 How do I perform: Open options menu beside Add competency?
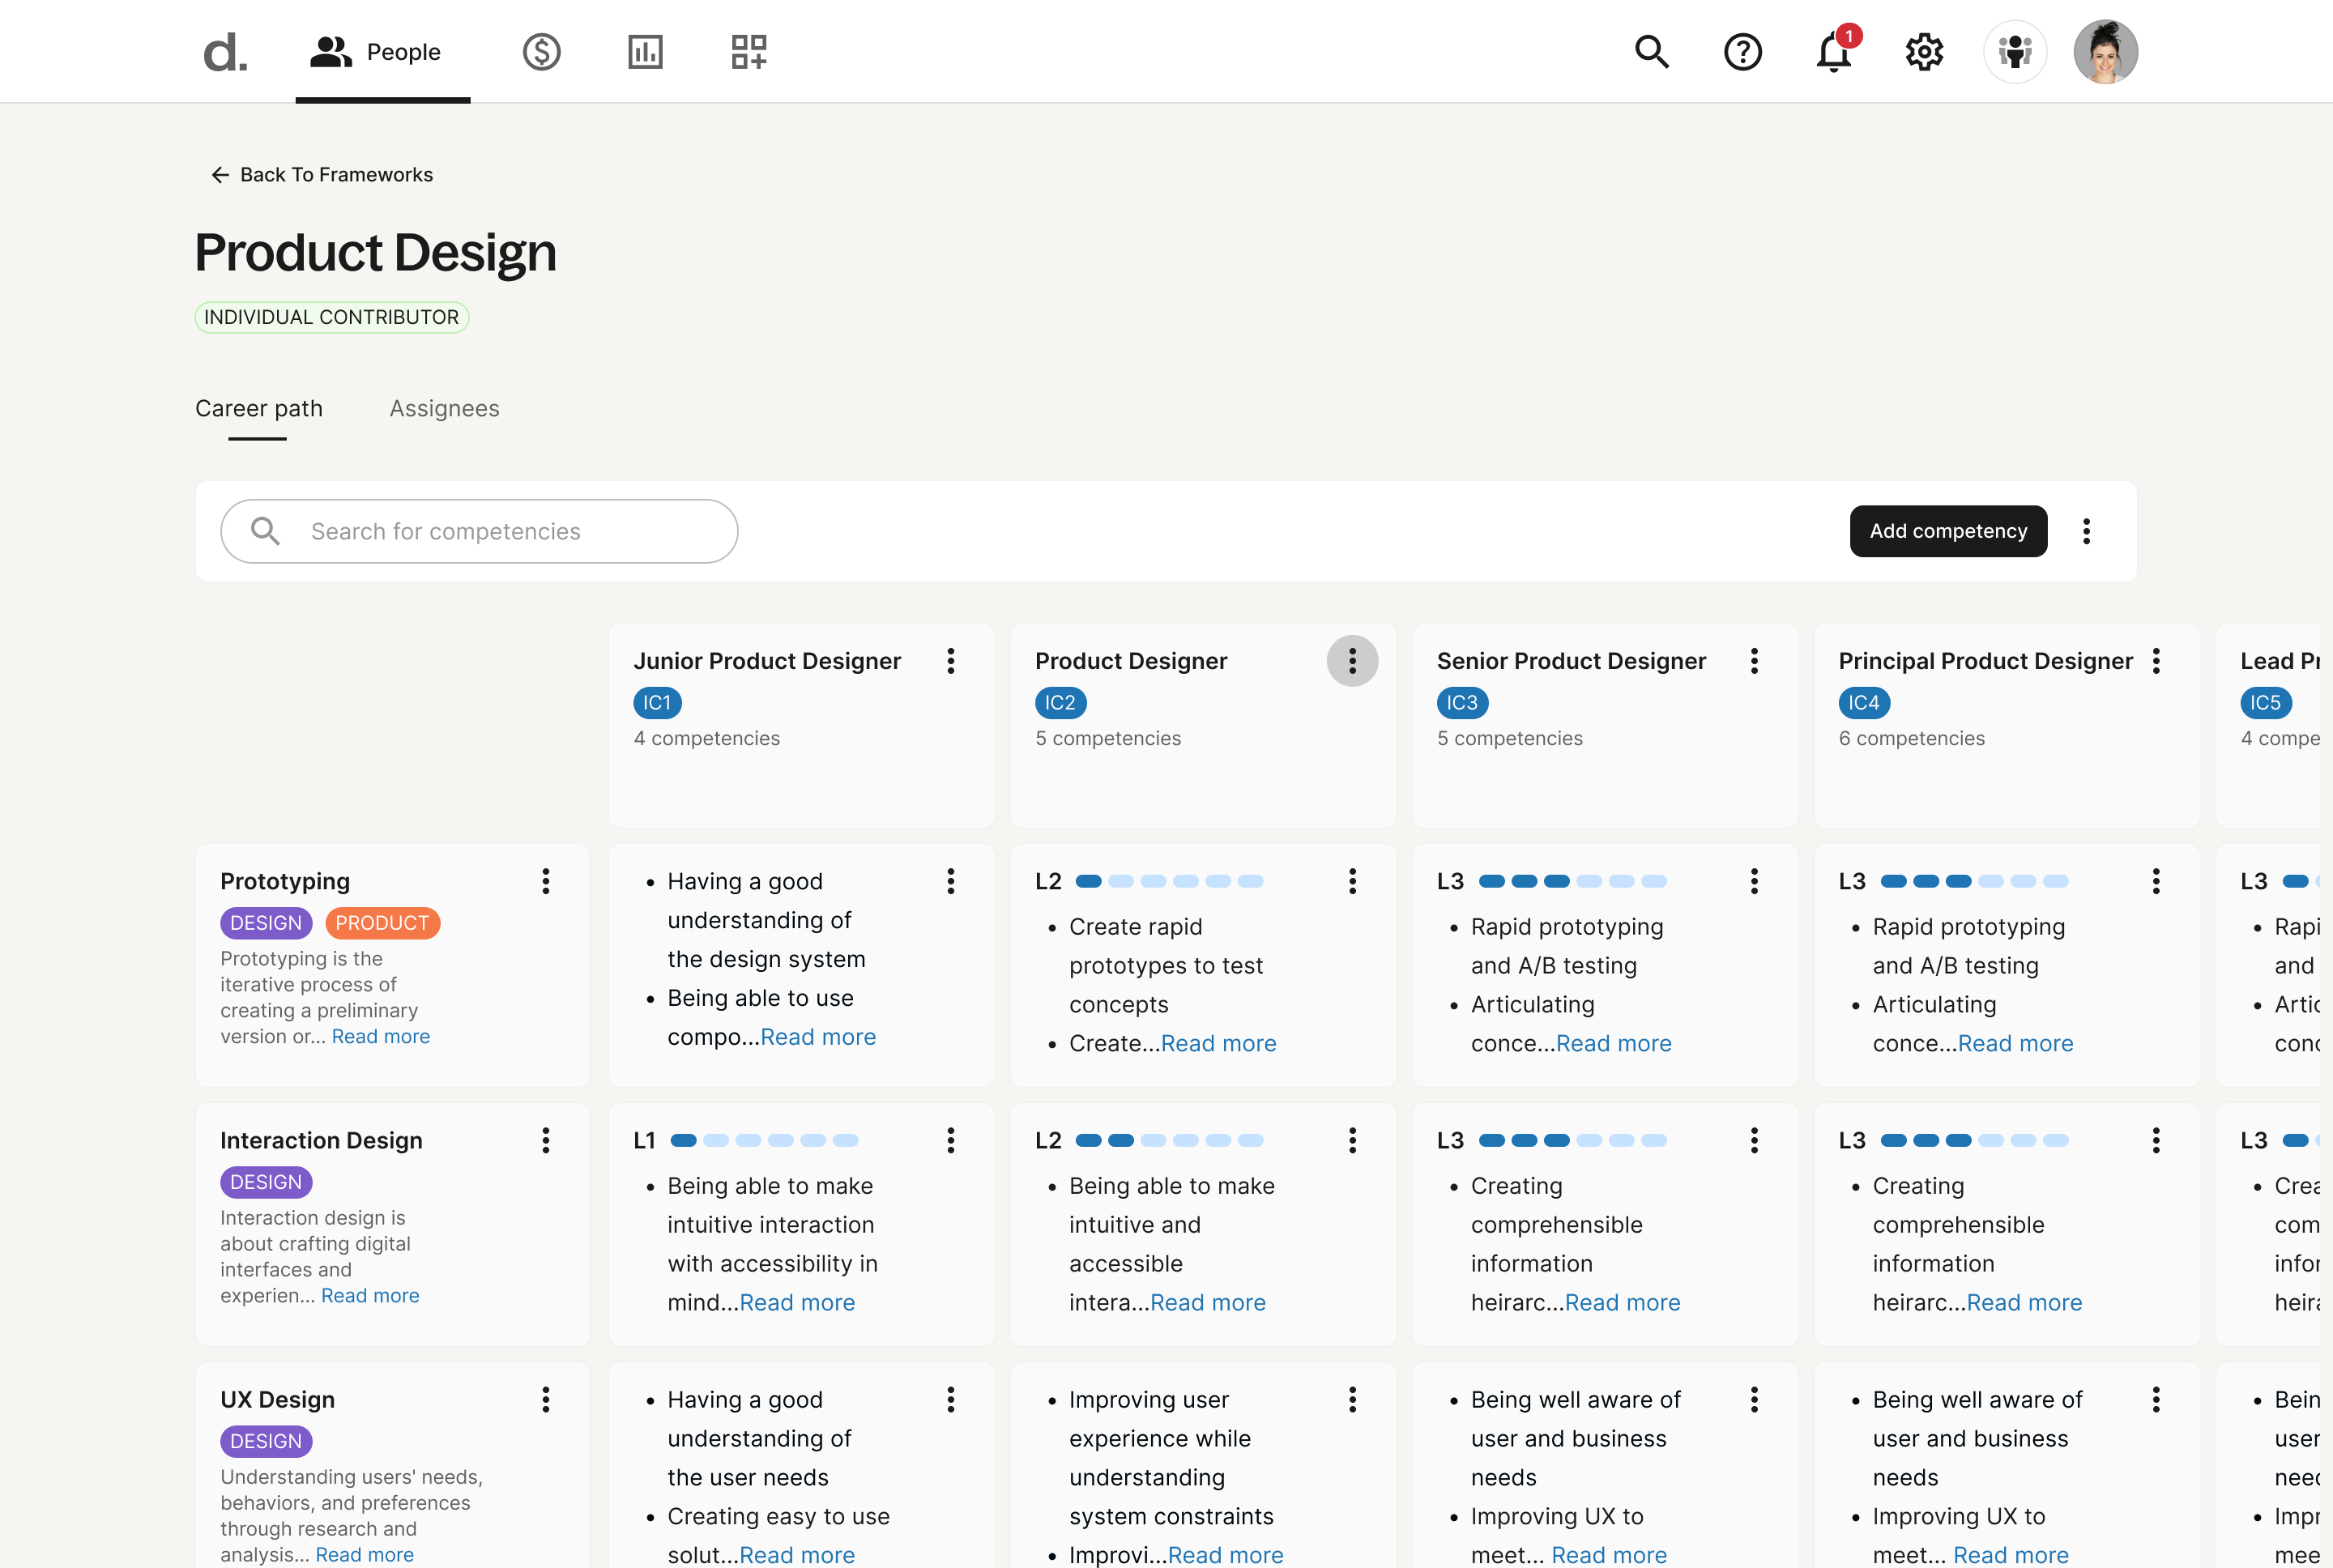coord(2086,531)
